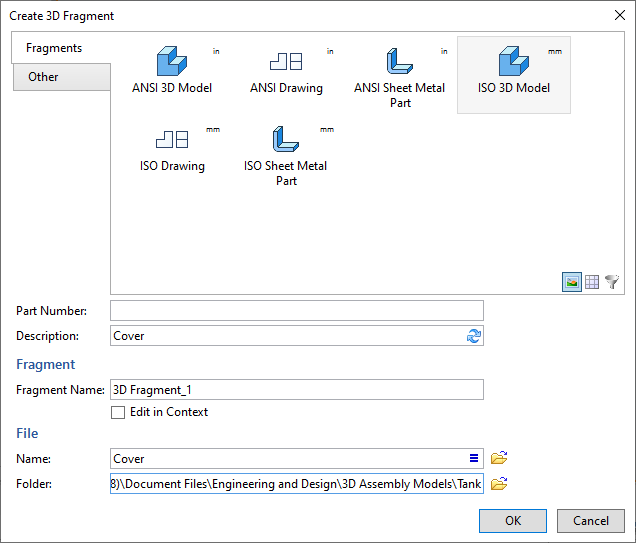Choose the ISO Drawing template
The width and height of the screenshot is (636, 543).
point(172,150)
